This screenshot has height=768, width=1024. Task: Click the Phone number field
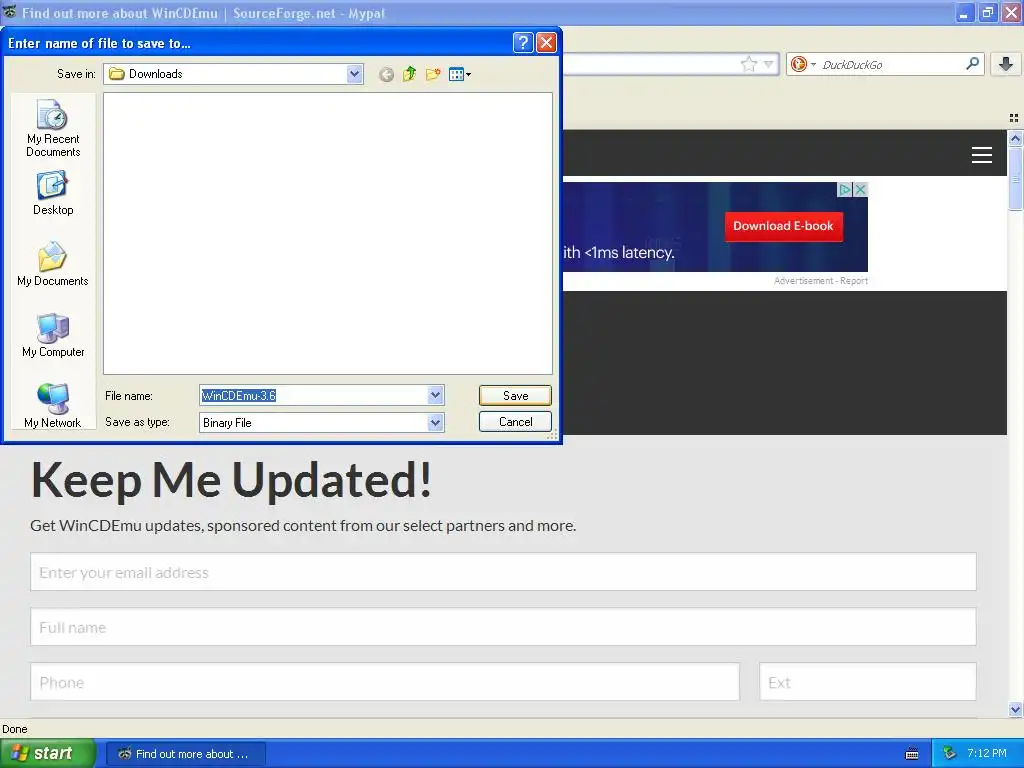pyautogui.click(x=385, y=682)
